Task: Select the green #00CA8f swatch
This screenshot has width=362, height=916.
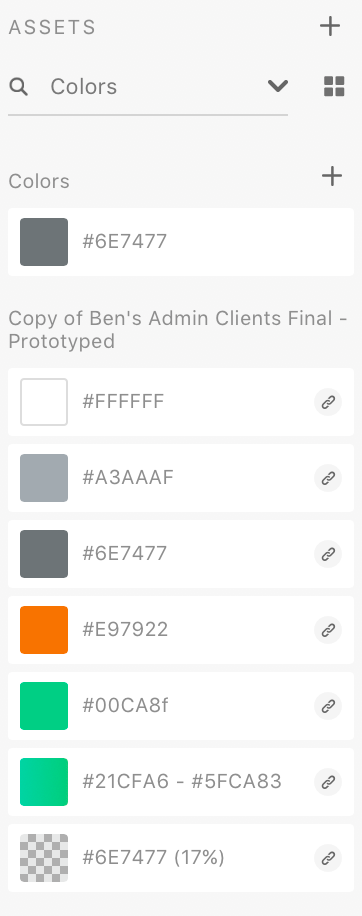Action: [x=44, y=706]
